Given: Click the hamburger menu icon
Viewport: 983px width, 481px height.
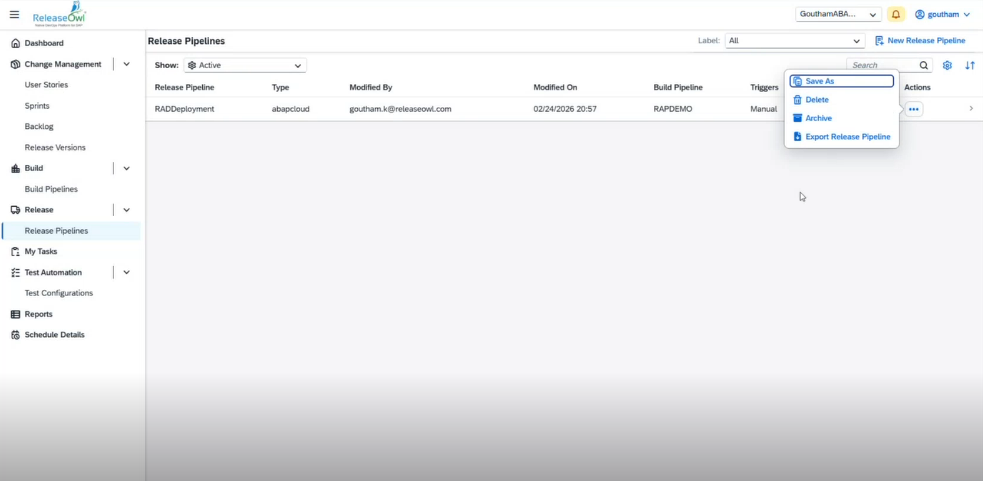Looking at the screenshot, I should tap(14, 14).
